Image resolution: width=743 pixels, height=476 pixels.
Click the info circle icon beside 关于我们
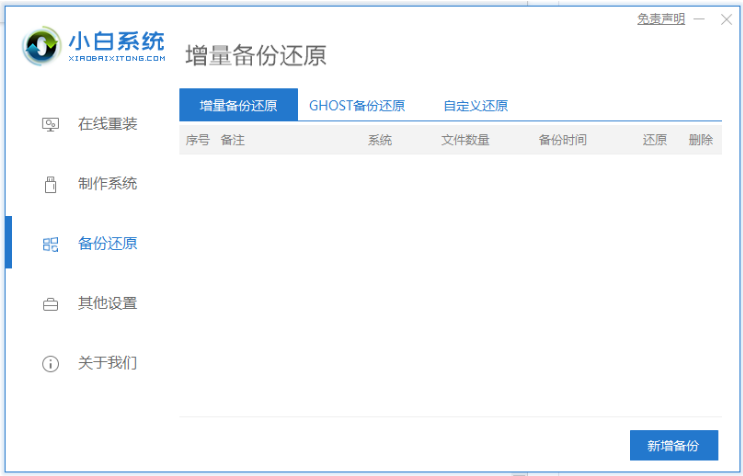click(x=50, y=364)
